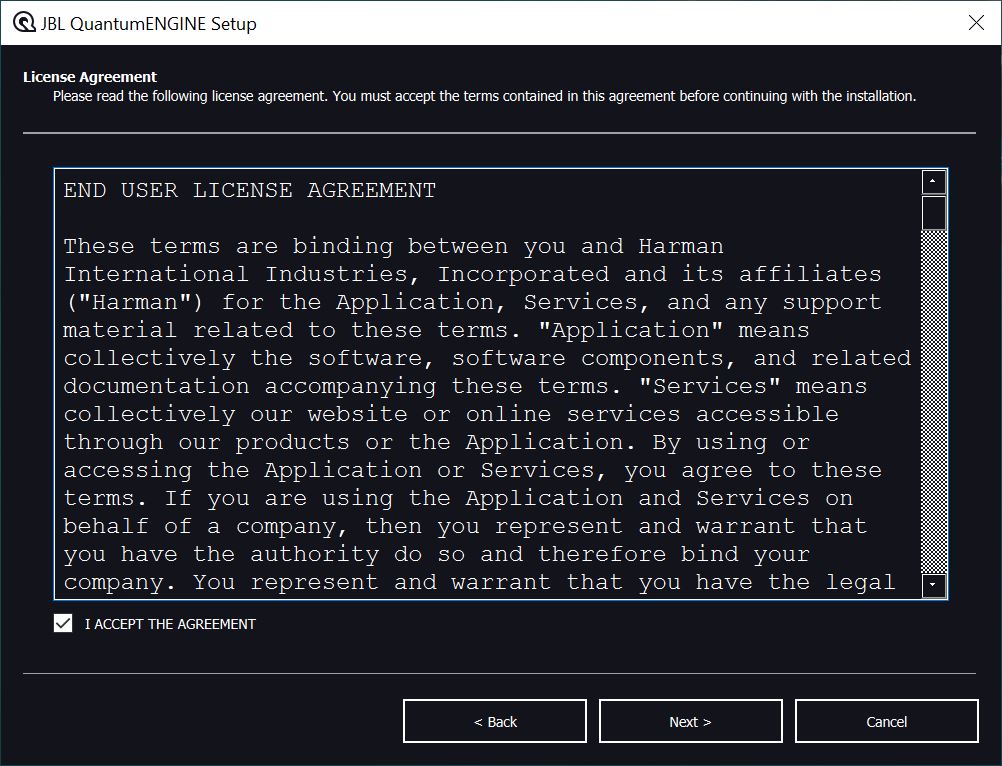Click the line starting 'company. You represent and warrant'
This screenshot has width=1002, height=766.
point(479,583)
